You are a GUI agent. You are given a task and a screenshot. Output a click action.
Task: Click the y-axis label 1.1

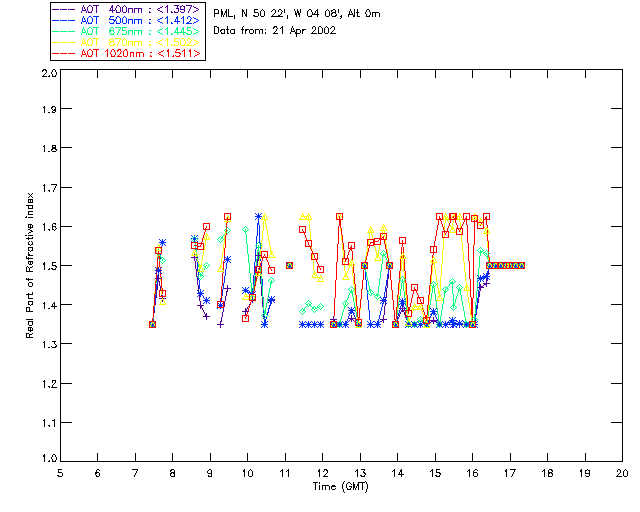coord(49,423)
